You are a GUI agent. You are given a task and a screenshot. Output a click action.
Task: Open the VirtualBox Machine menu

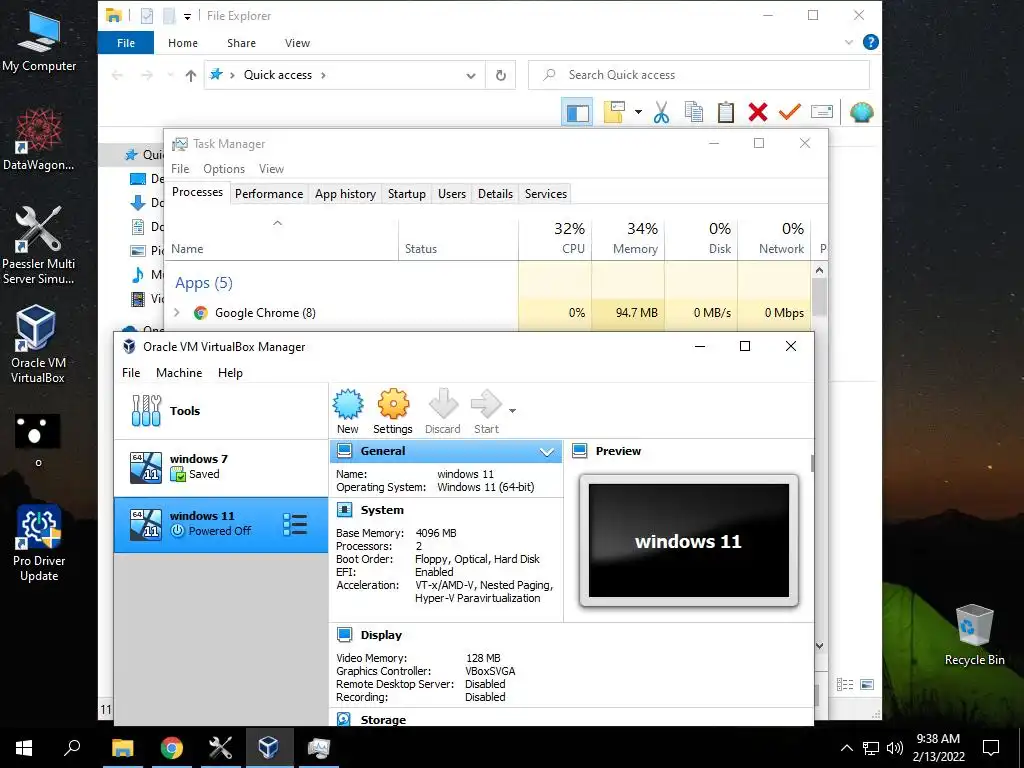click(x=179, y=372)
